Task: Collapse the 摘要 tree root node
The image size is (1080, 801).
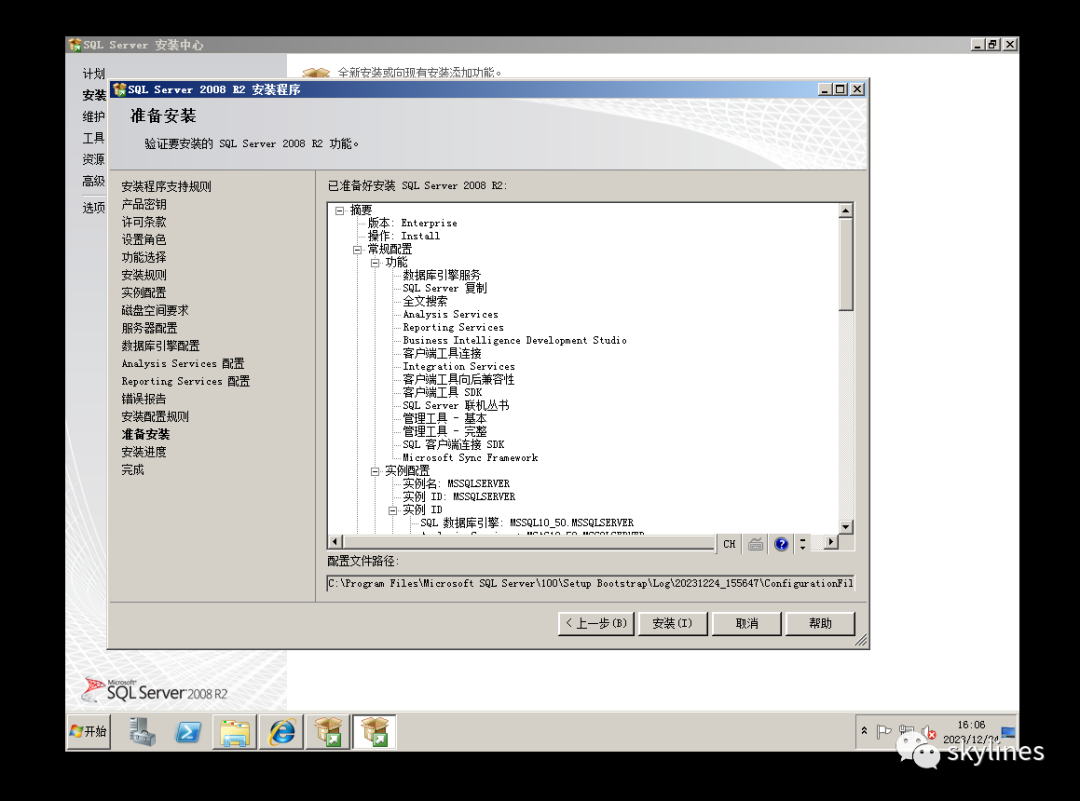Action: [340, 210]
